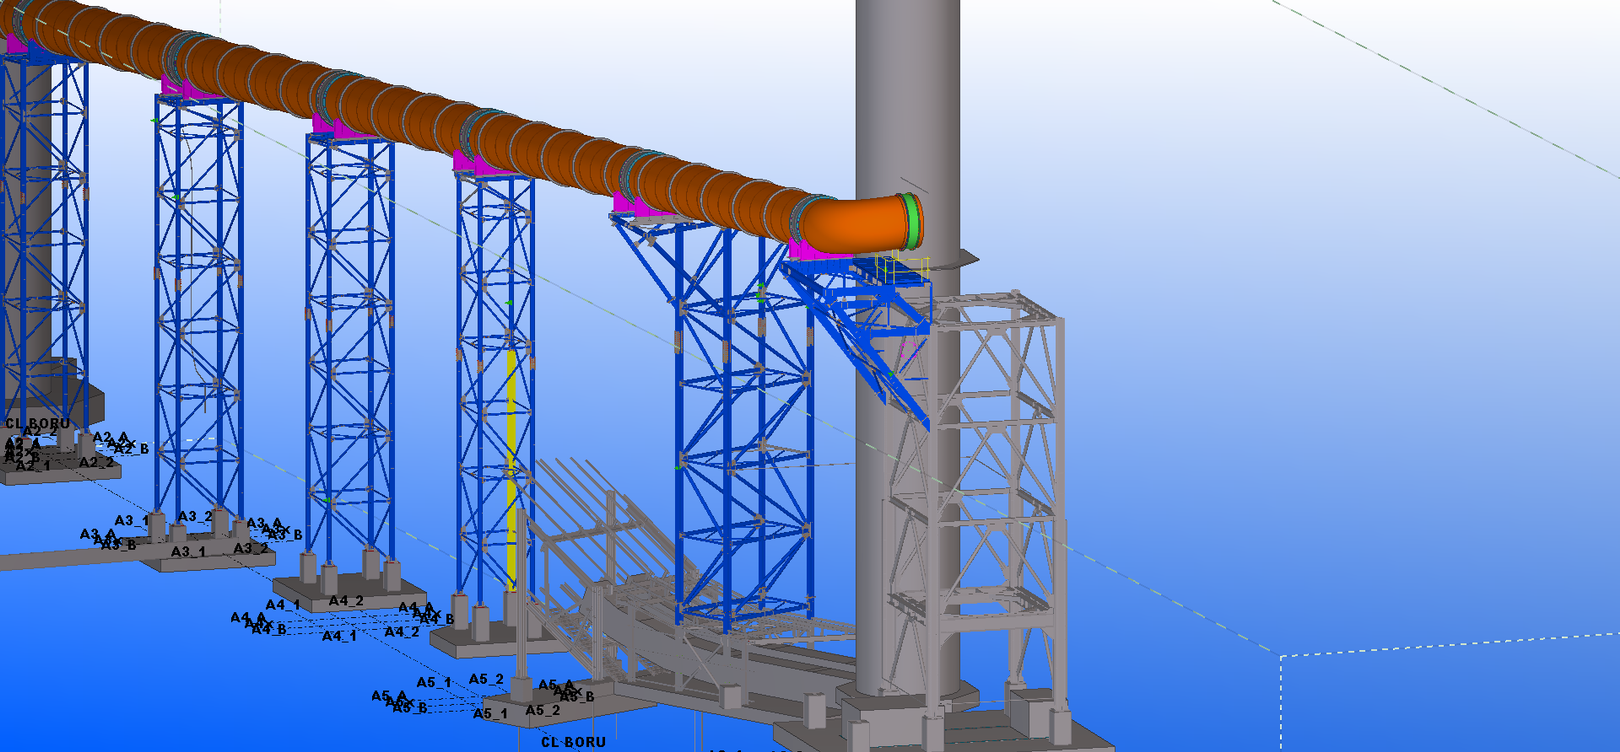Click the CL BORU grid label at the left edge
The image size is (1620, 752).
(37, 424)
